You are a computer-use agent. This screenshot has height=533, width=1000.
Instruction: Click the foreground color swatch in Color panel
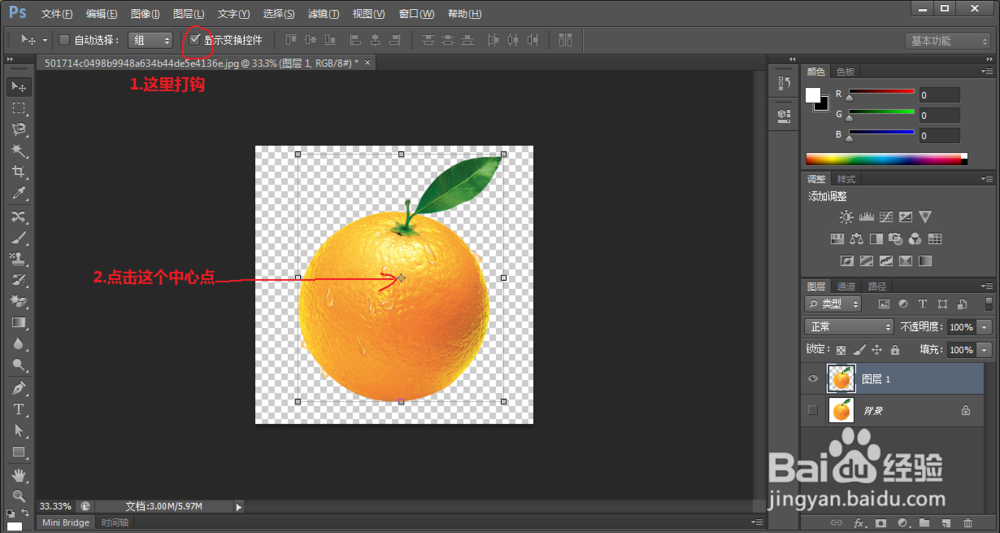pos(812,96)
